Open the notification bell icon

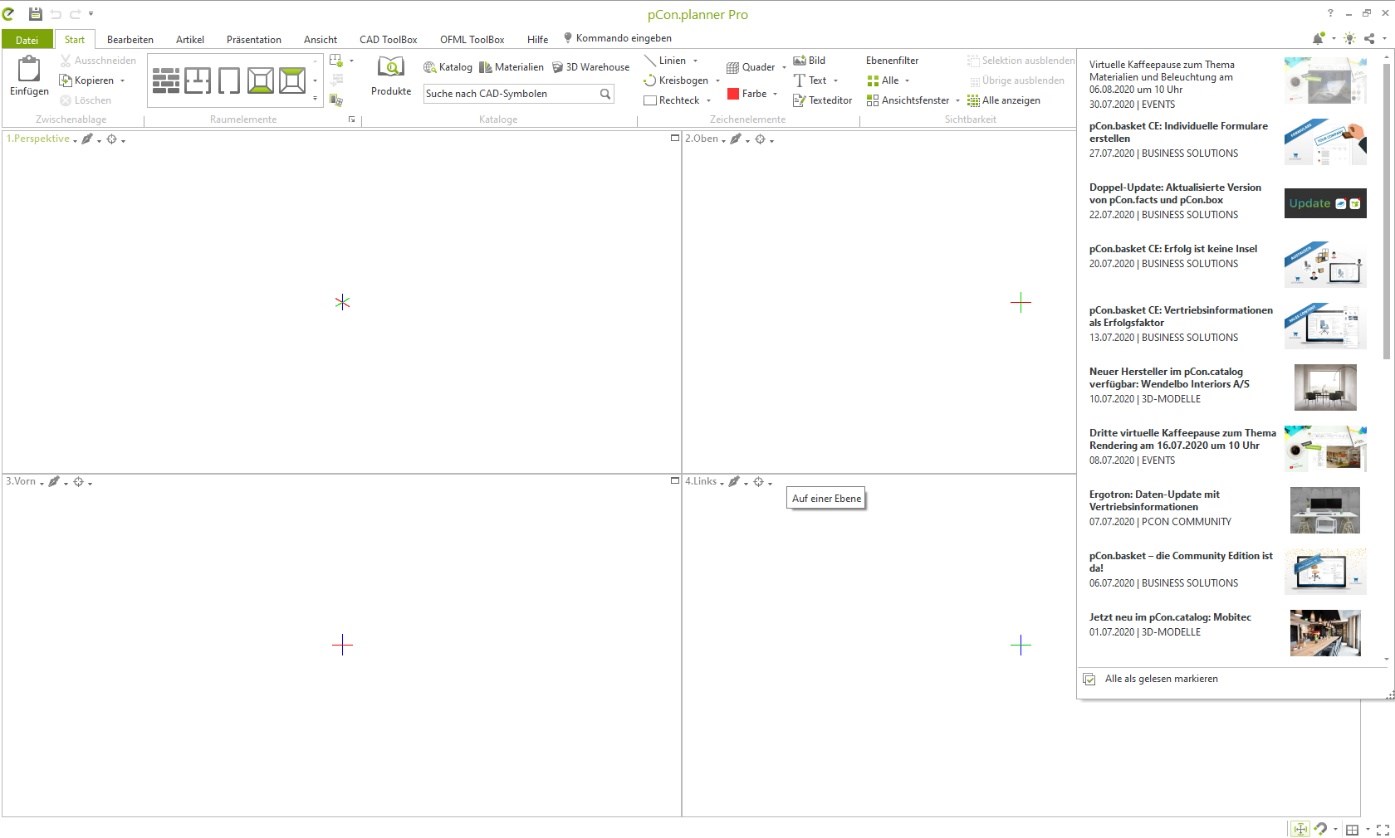coord(1318,38)
